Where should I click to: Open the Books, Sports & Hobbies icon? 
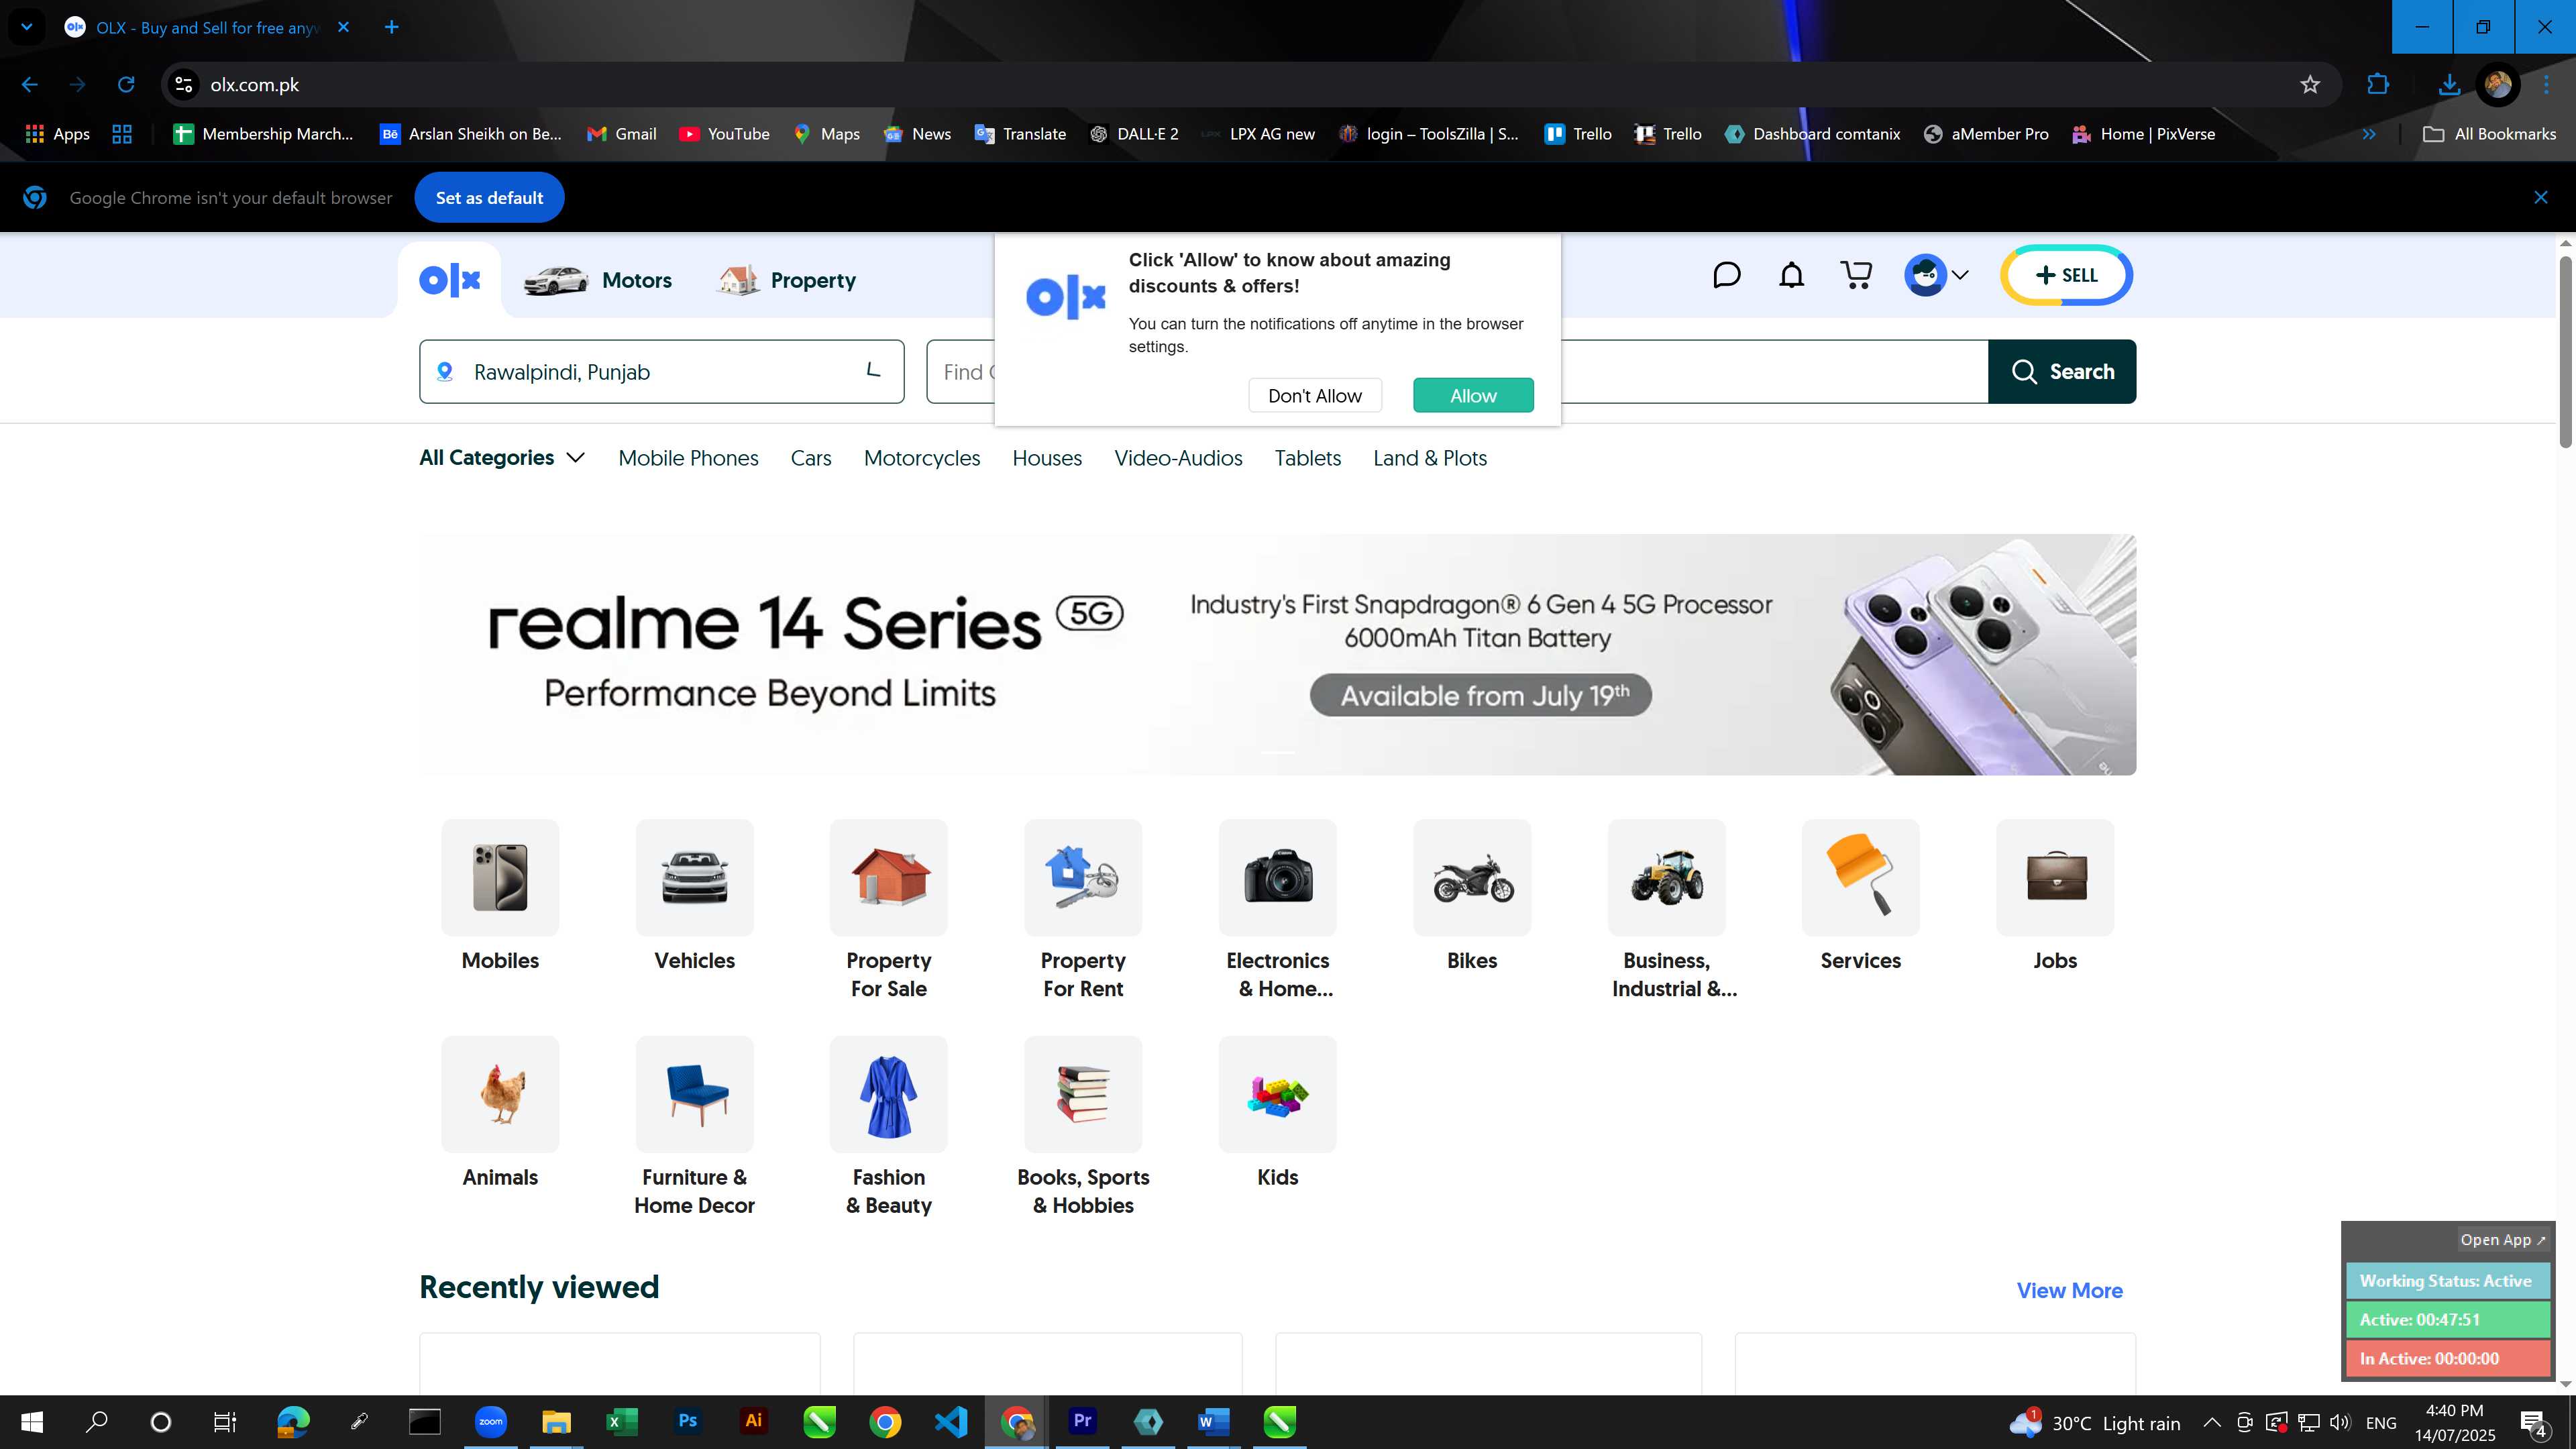[1083, 1094]
